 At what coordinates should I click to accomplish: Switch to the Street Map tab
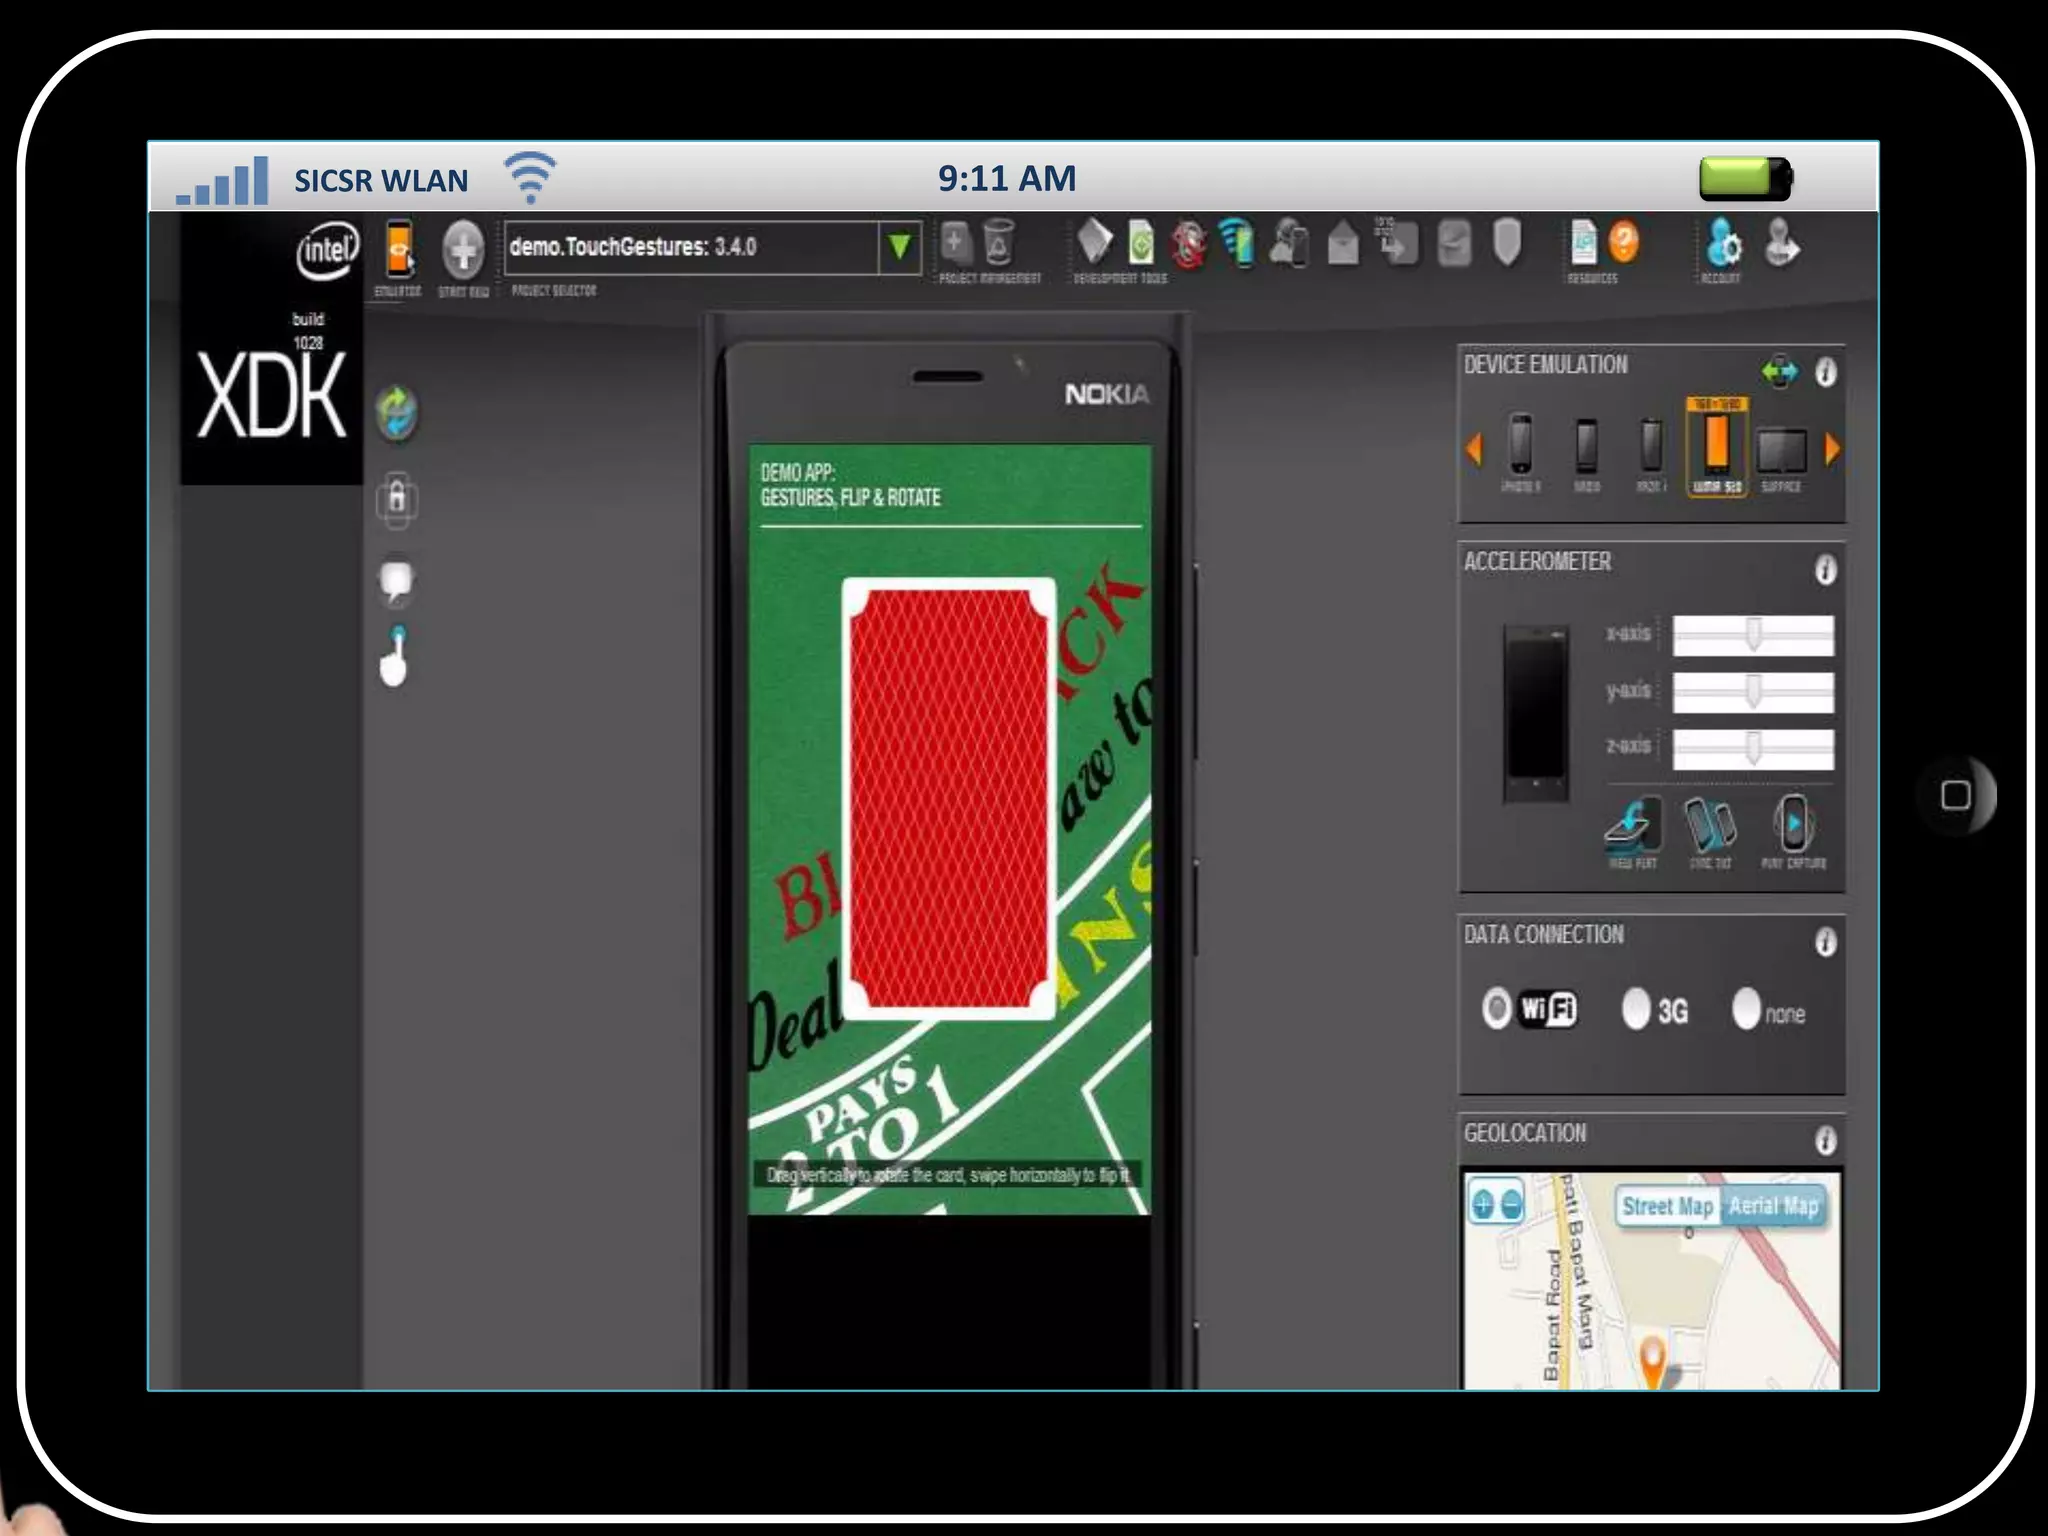(1667, 1206)
